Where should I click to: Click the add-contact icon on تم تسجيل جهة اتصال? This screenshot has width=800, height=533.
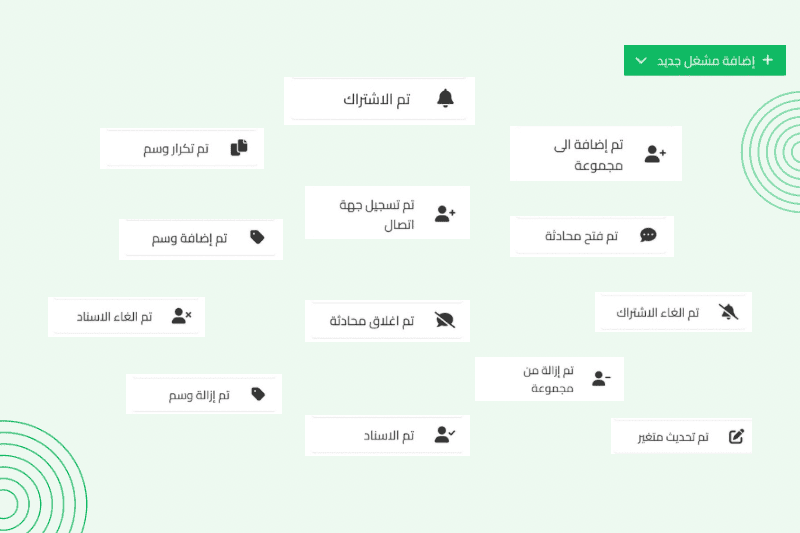[x=445, y=213]
